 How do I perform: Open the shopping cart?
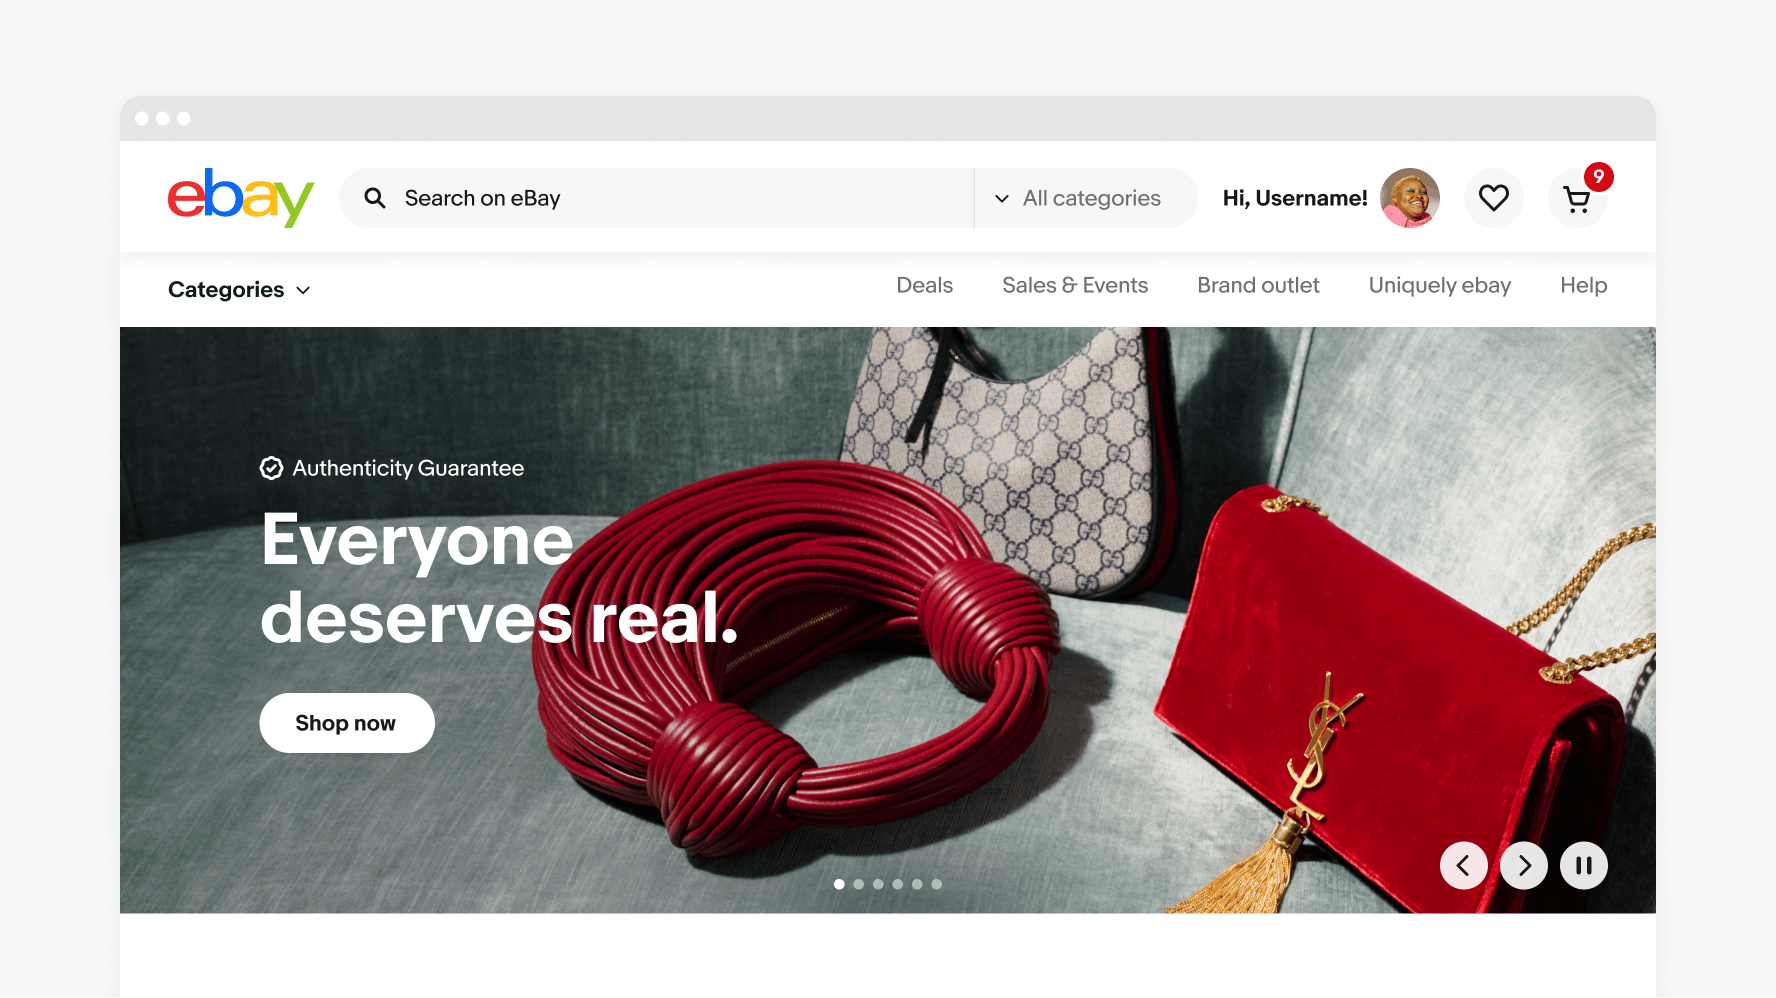[1578, 198]
